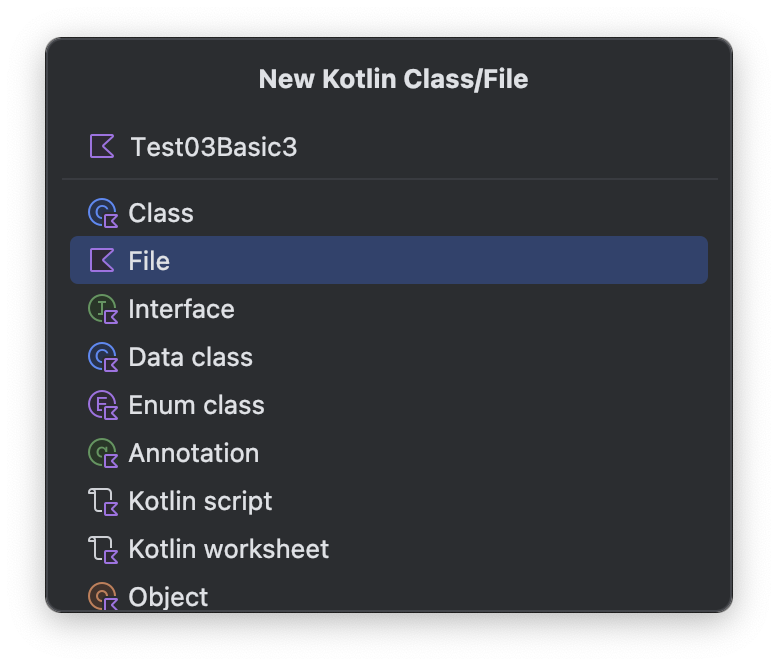Pick Object from the list
The height and width of the screenshot is (666, 778).
168,596
